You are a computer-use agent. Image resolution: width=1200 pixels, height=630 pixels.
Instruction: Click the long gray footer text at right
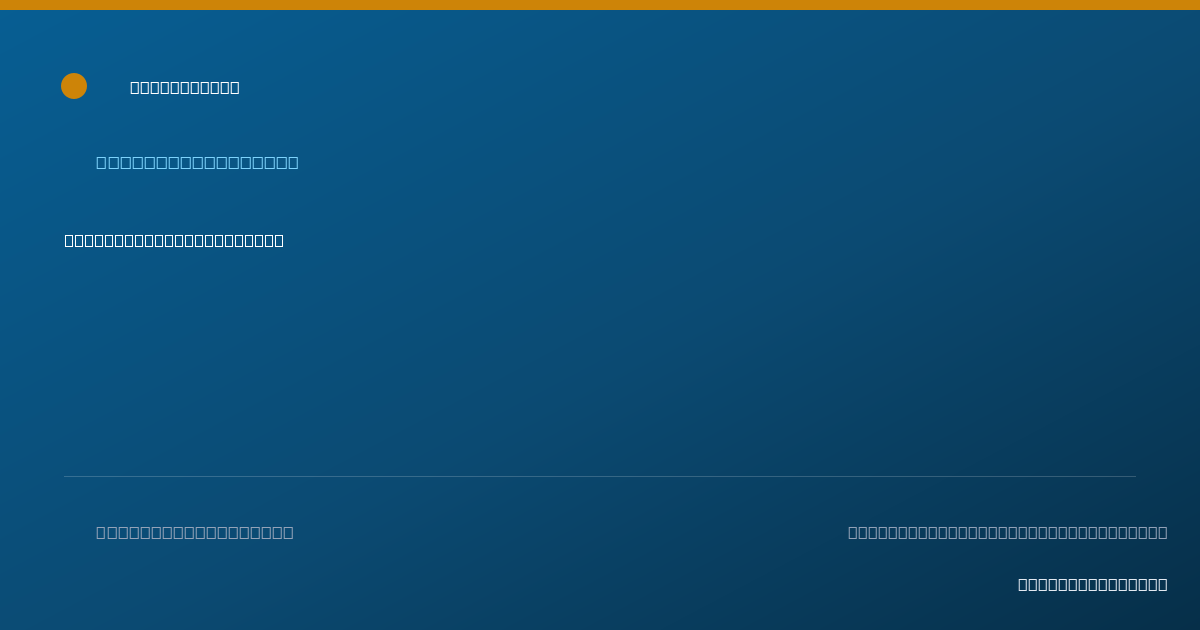(x=1008, y=532)
